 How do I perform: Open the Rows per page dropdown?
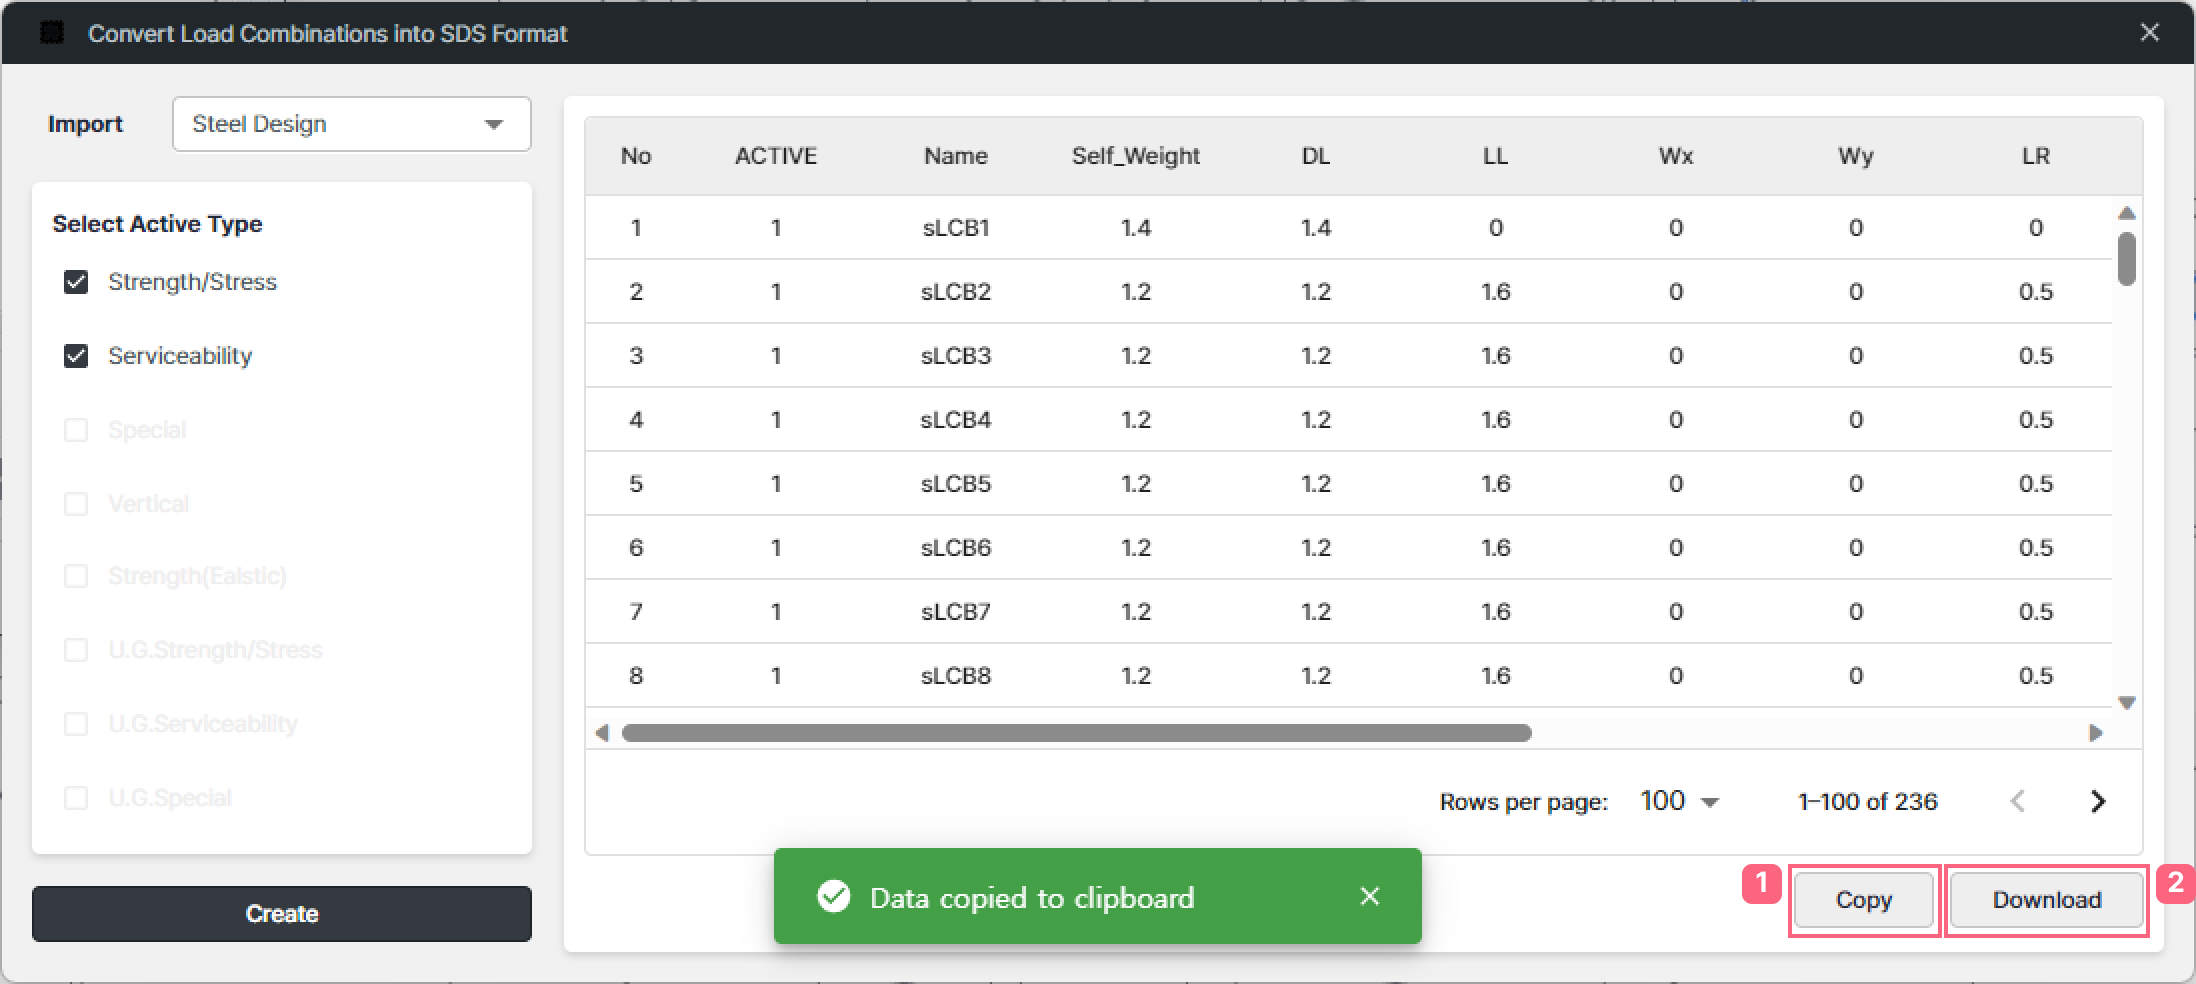point(1680,801)
